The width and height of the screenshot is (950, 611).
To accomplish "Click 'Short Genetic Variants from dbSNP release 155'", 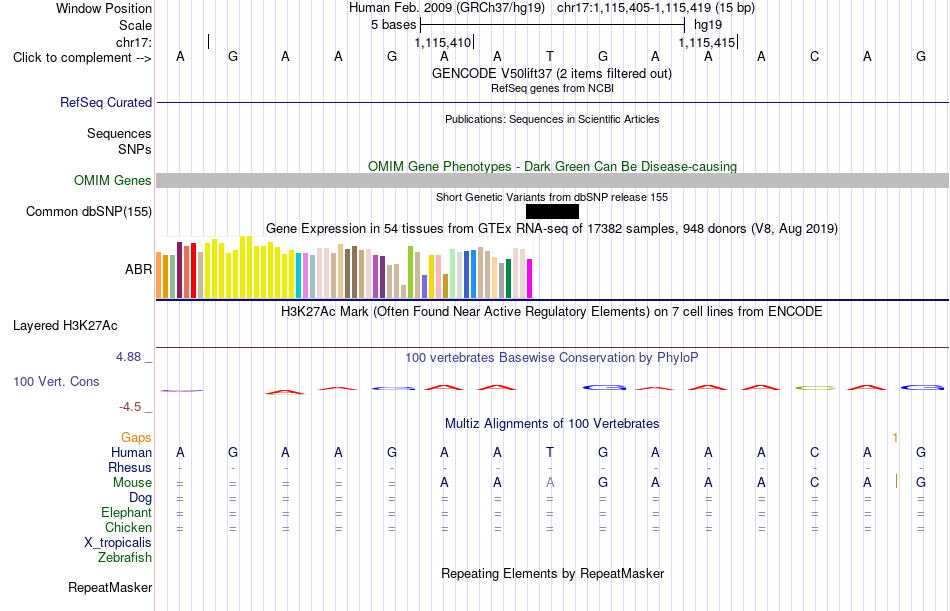I will 552,197.
